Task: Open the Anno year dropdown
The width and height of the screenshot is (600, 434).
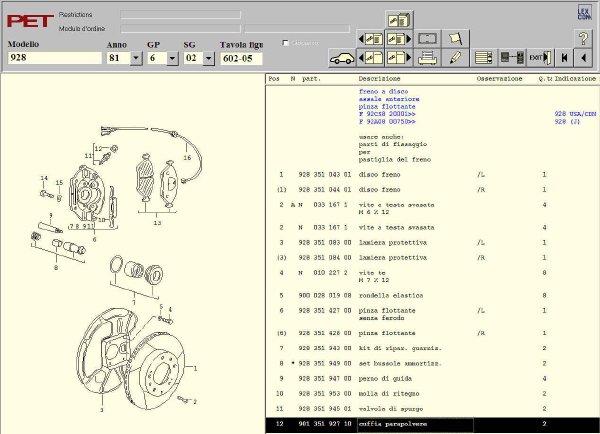Action: (x=136, y=59)
